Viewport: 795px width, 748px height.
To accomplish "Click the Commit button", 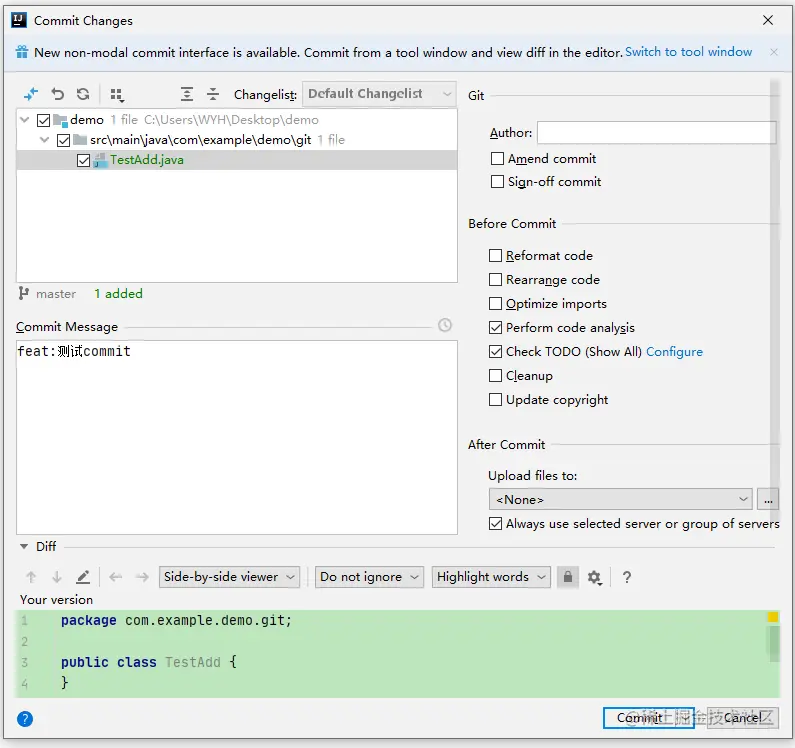I will coord(648,718).
